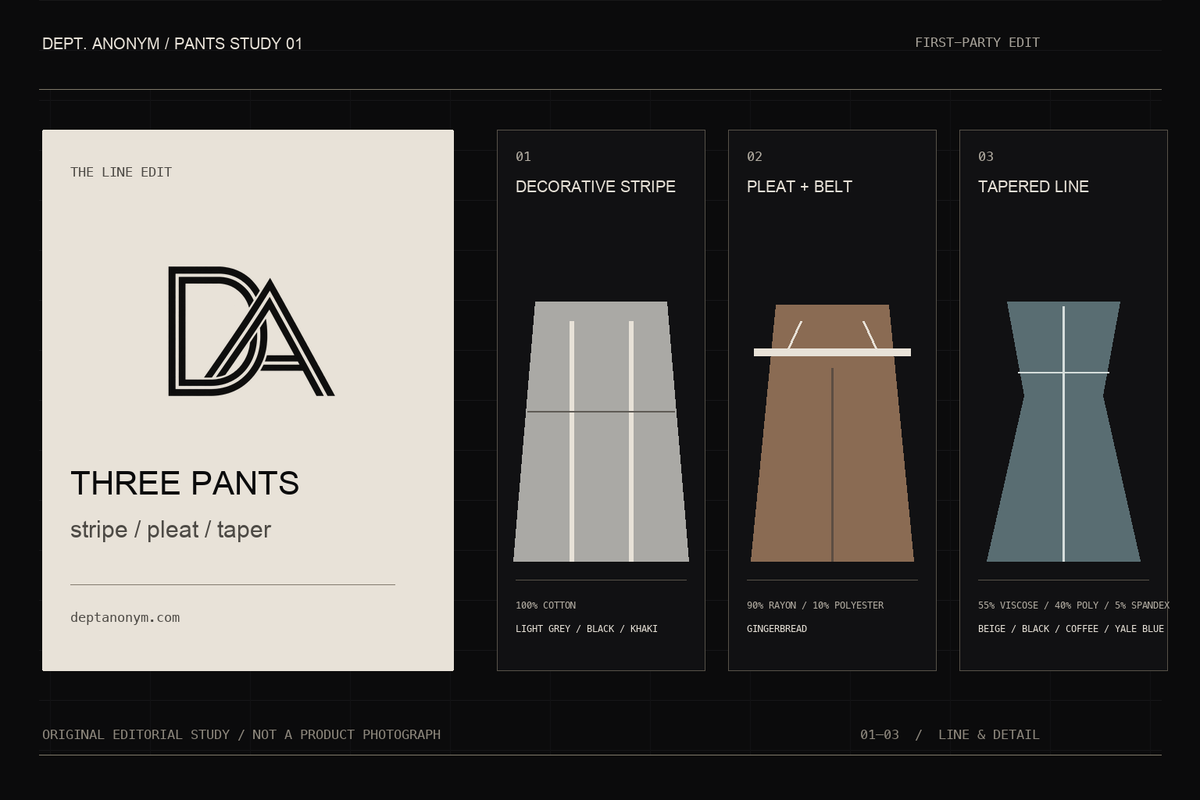Click the "GINGERBREAD" color text
This screenshot has height=800, width=1200.
pos(777,629)
